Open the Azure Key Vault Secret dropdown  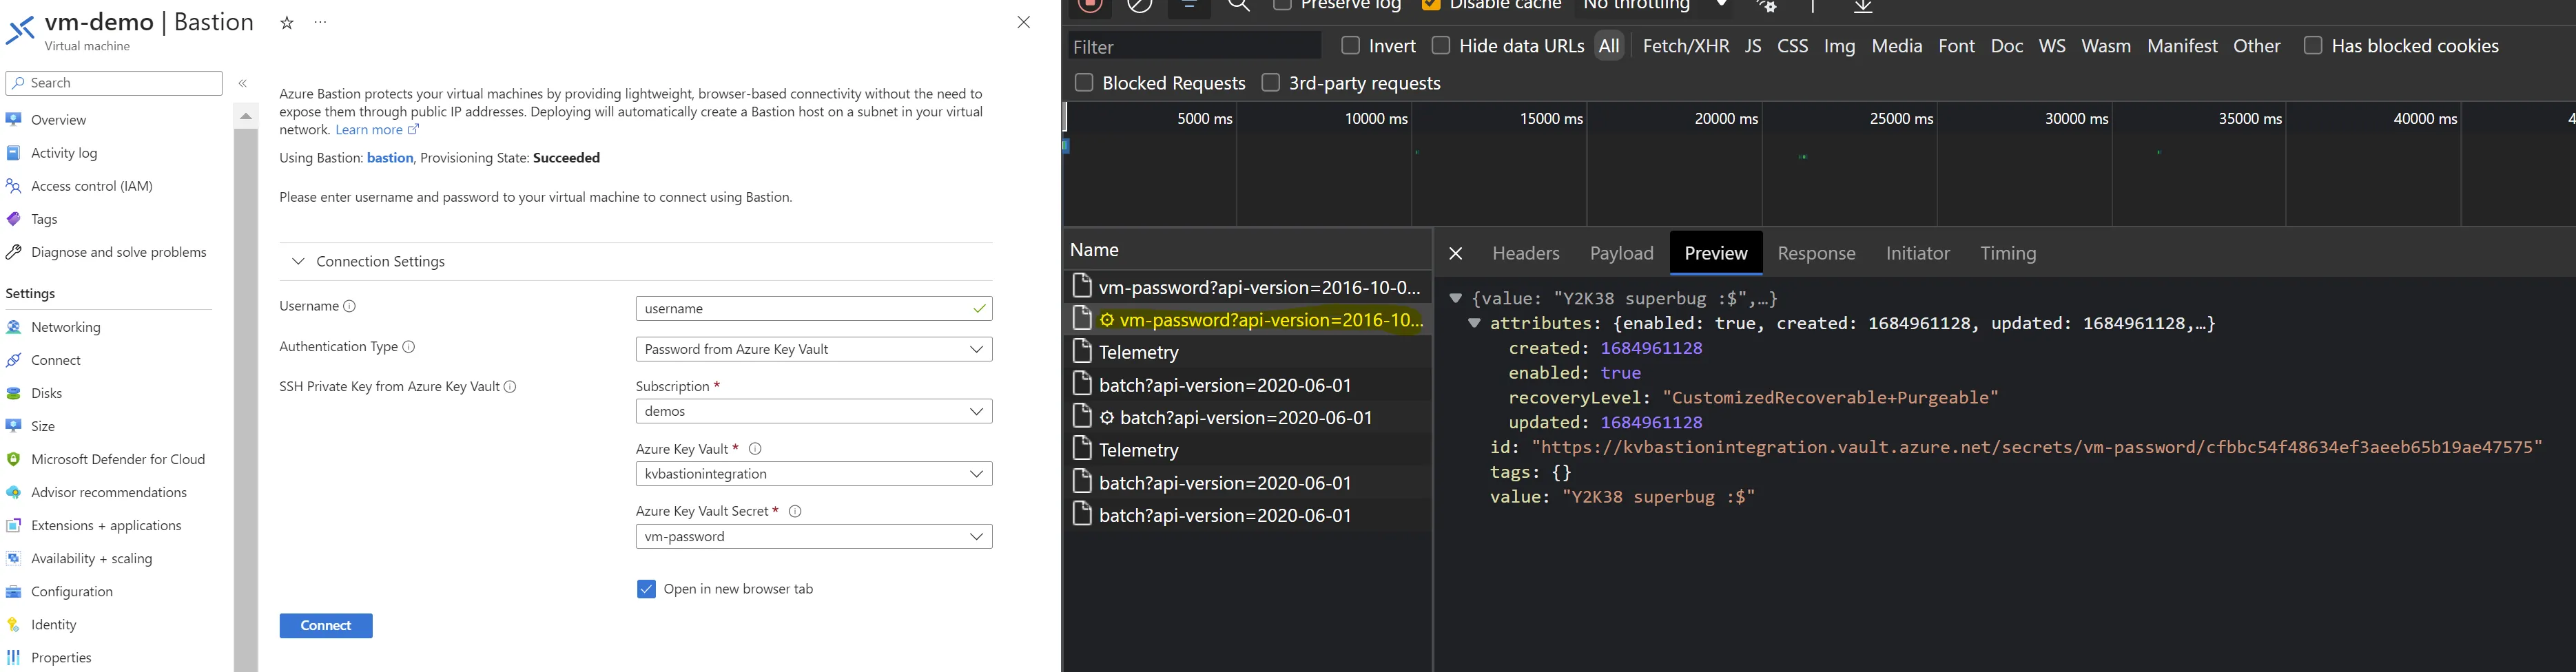click(814, 536)
